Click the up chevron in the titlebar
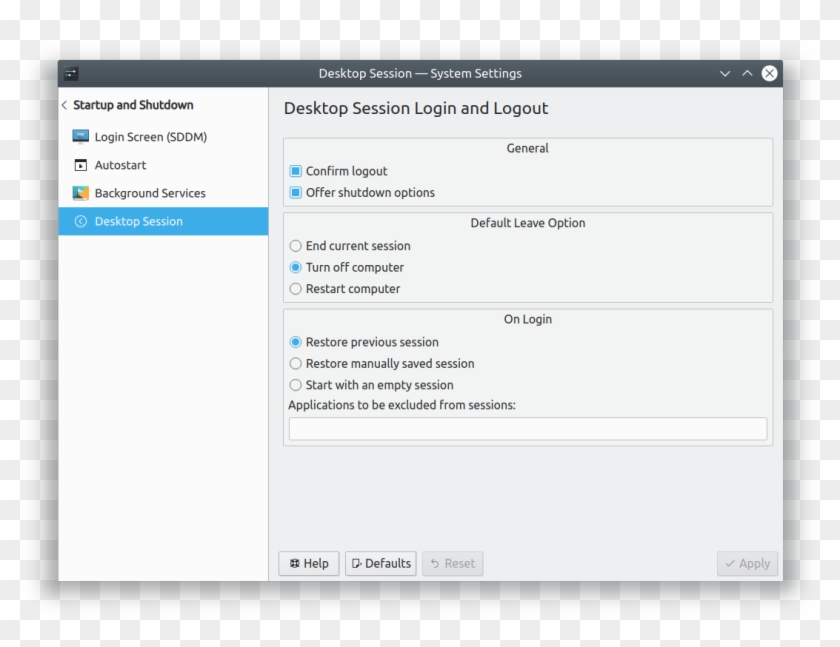840x647 pixels. coord(746,73)
